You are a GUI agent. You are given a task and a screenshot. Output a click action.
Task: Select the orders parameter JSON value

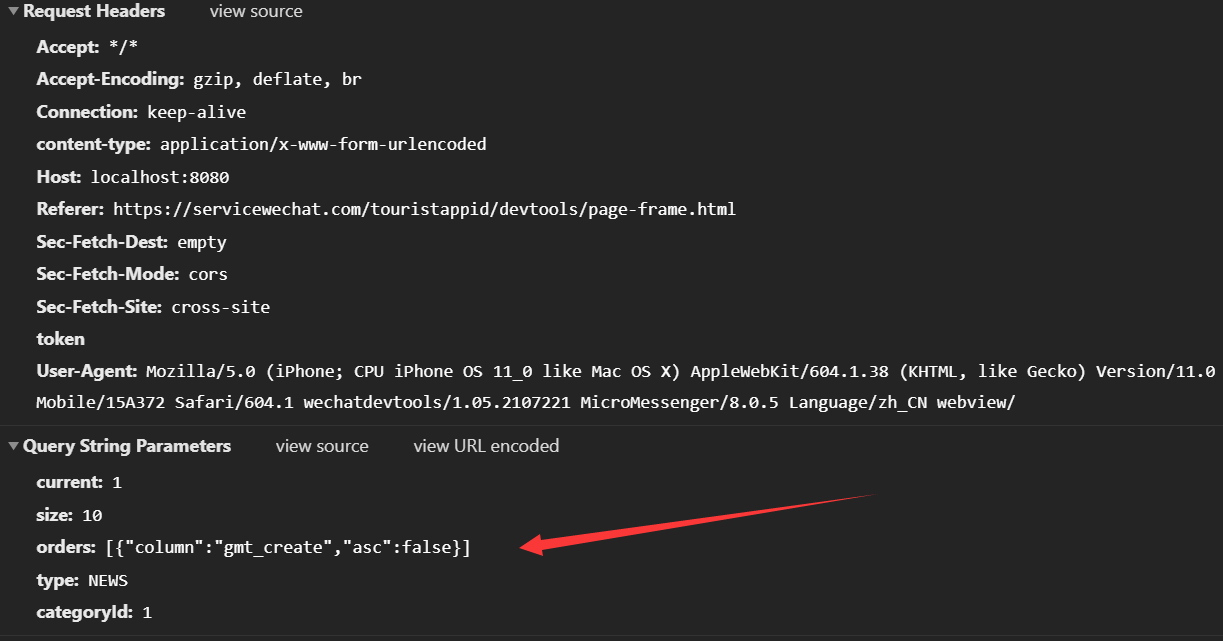click(x=287, y=548)
